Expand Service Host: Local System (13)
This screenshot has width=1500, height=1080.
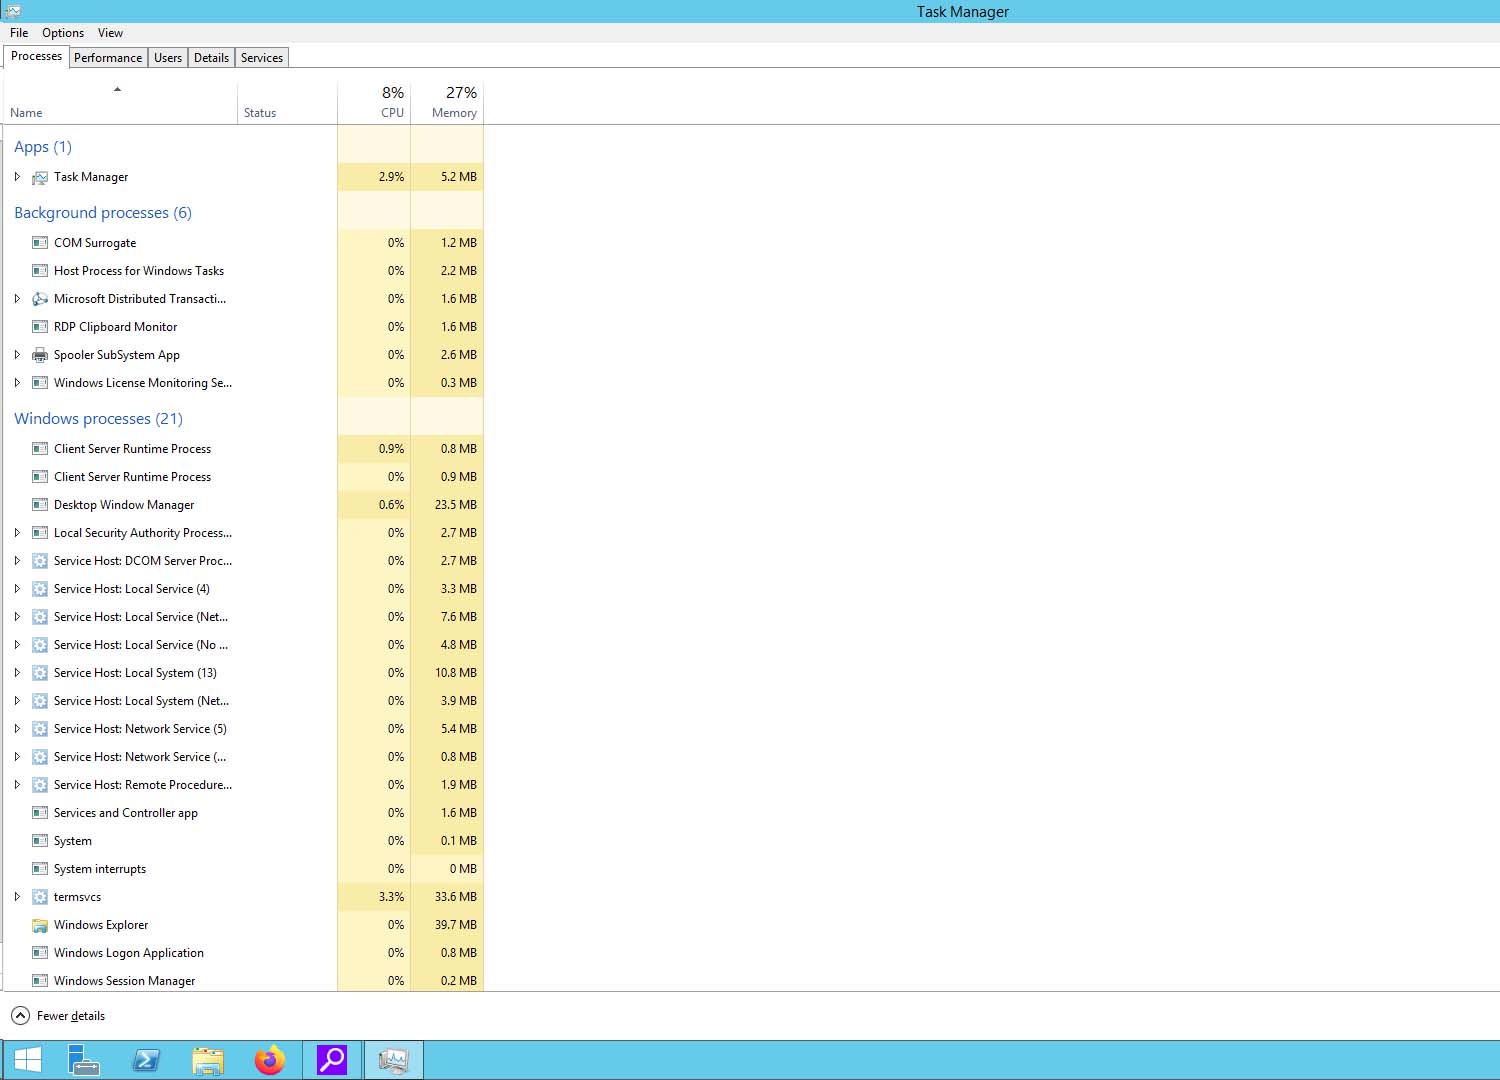click(x=17, y=673)
